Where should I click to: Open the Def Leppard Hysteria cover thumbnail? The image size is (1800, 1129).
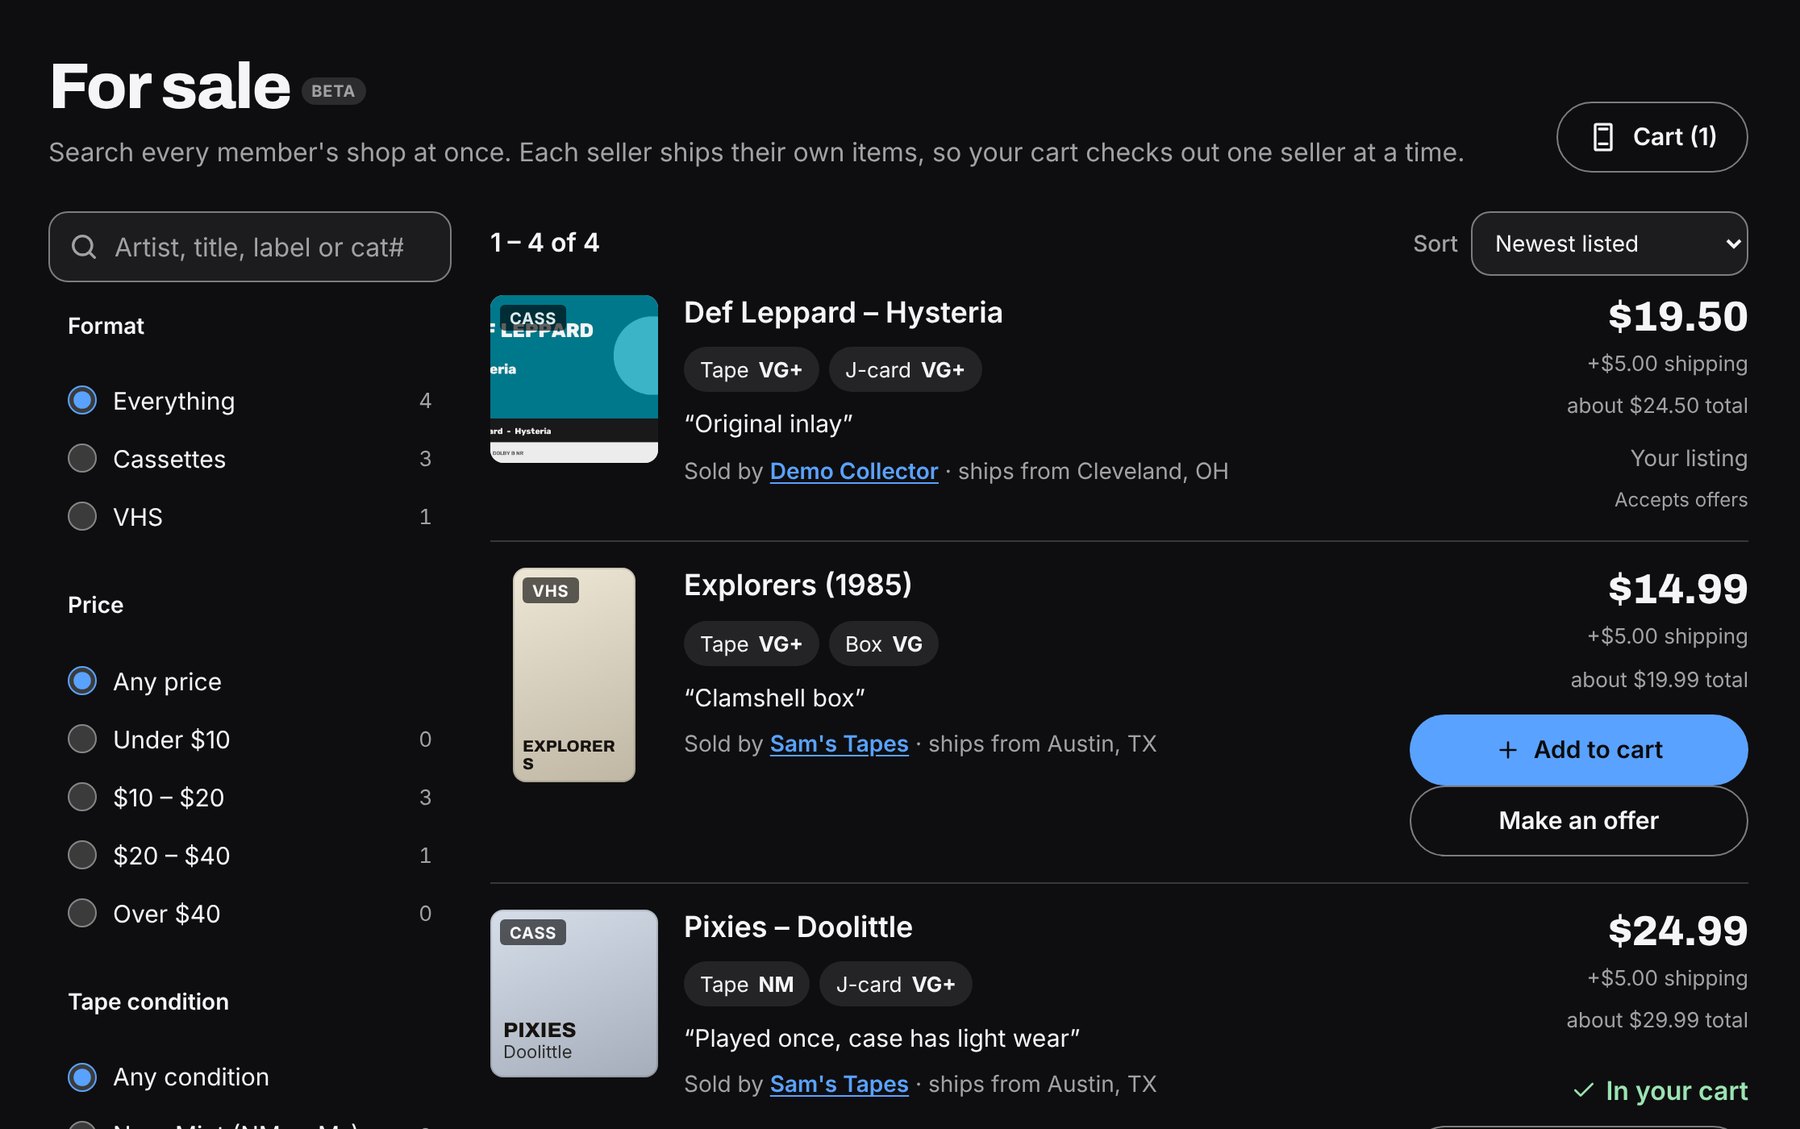tap(574, 379)
